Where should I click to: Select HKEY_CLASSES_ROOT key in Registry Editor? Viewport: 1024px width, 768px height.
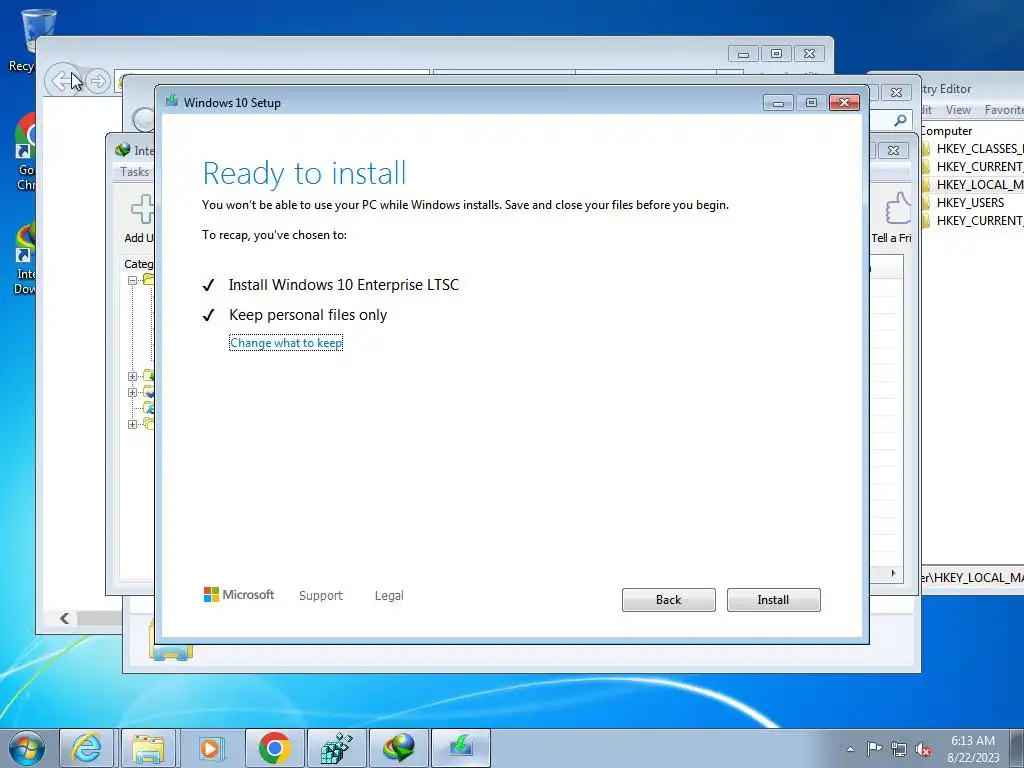point(979,148)
